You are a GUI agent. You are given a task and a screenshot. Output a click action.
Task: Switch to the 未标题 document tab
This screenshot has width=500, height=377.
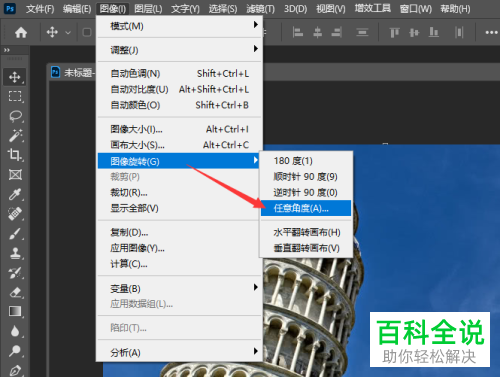click(x=73, y=72)
